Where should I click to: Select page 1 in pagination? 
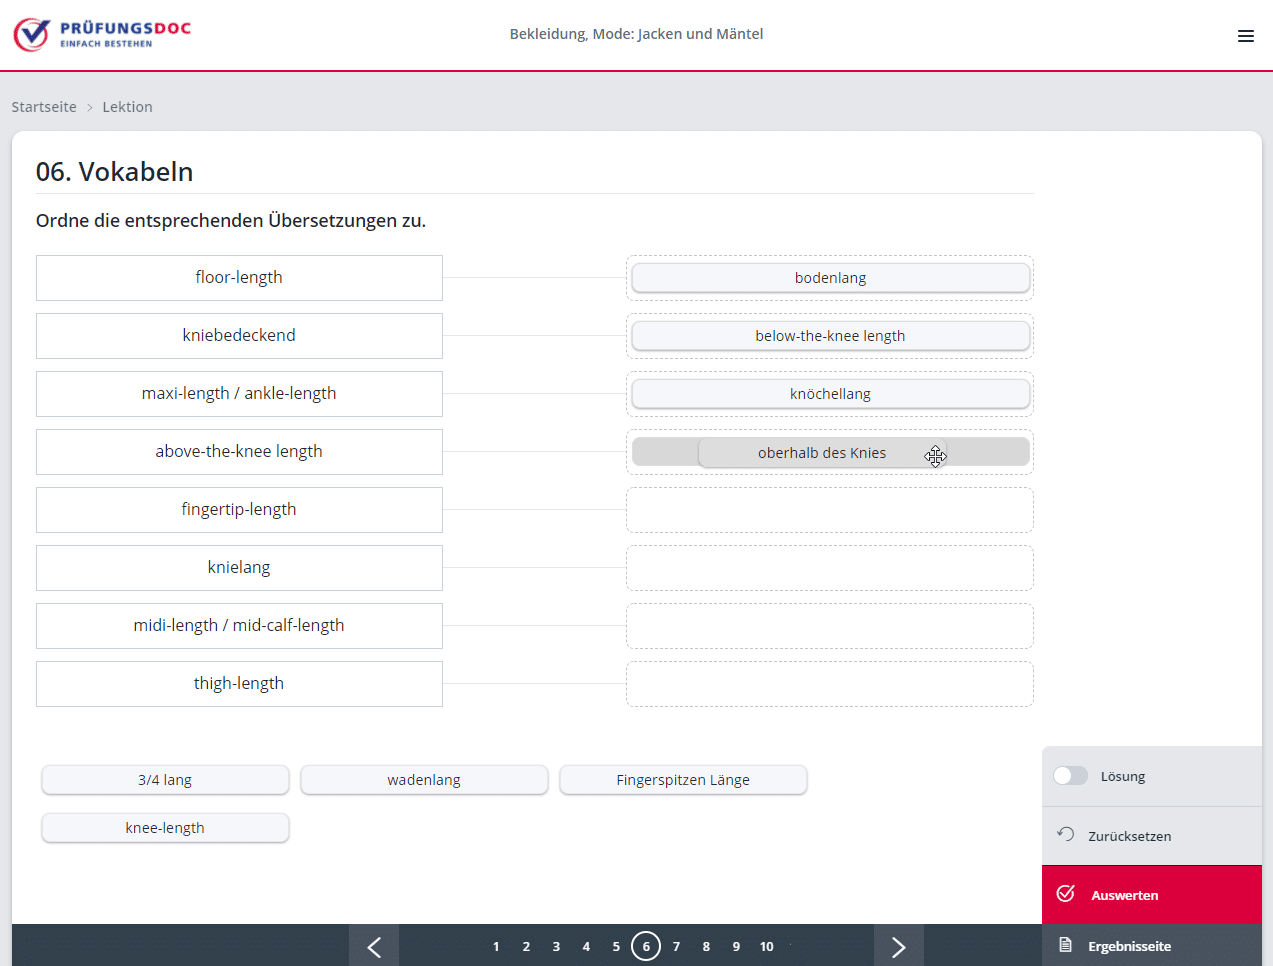(x=496, y=946)
